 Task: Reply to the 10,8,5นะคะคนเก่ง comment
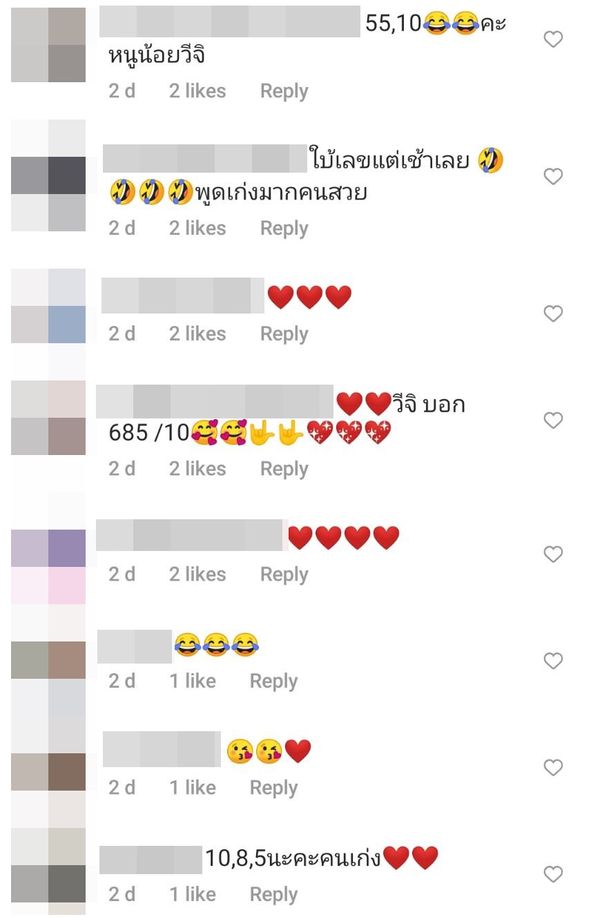[274, 895]
